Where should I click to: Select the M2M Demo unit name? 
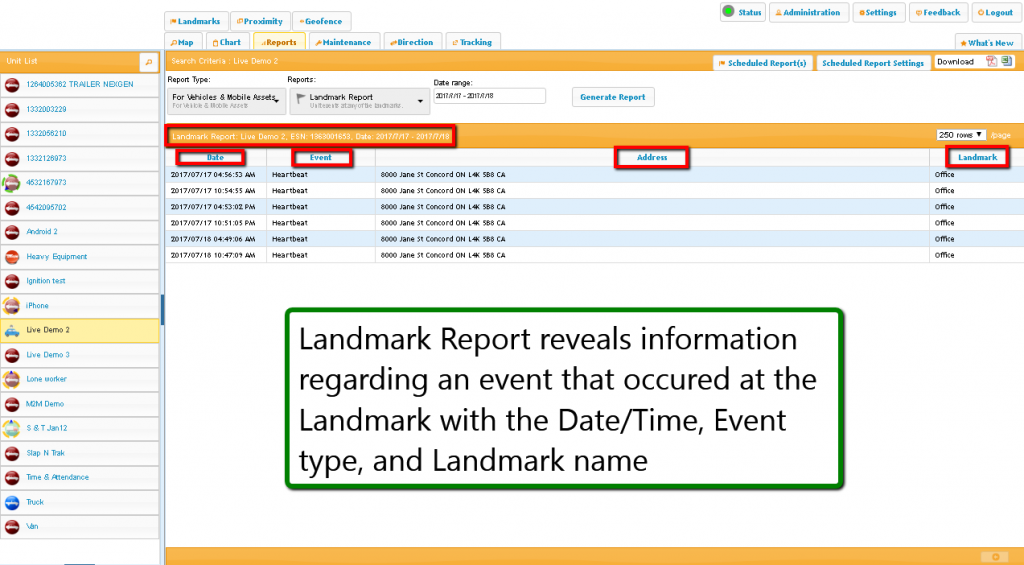[x=44, y=404]
